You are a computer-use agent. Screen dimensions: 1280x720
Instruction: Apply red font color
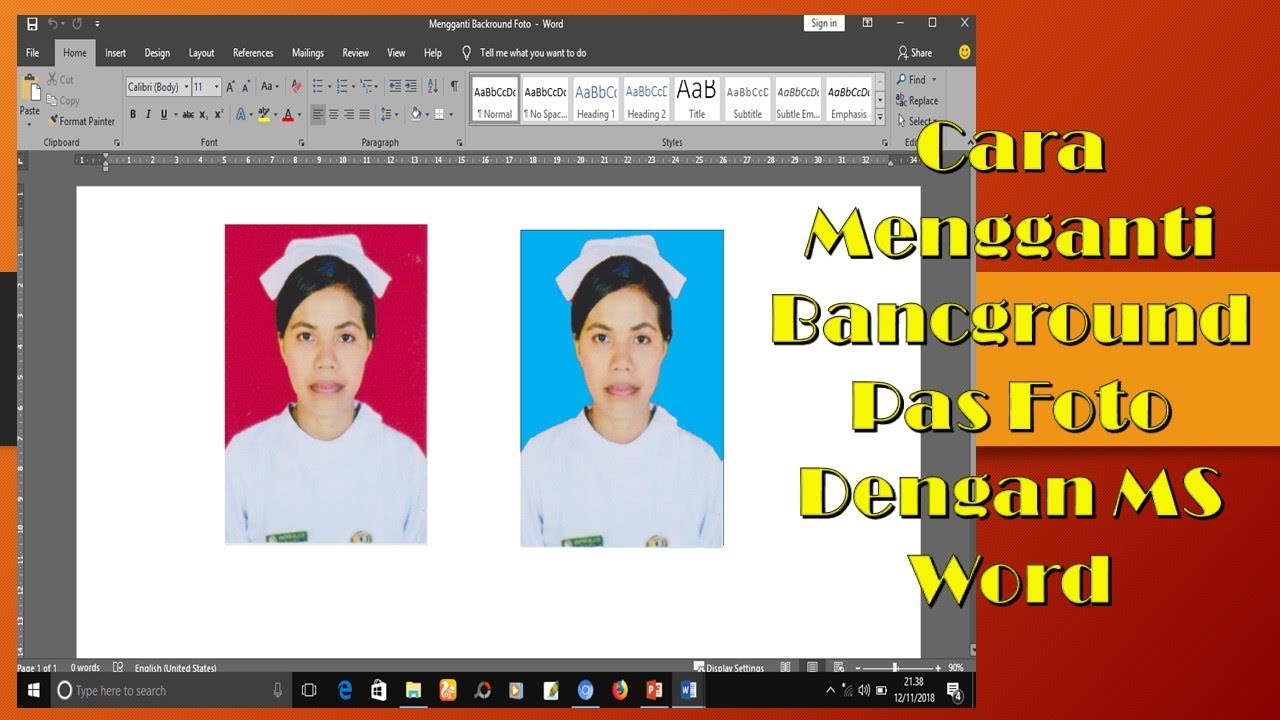coord(287,115)
